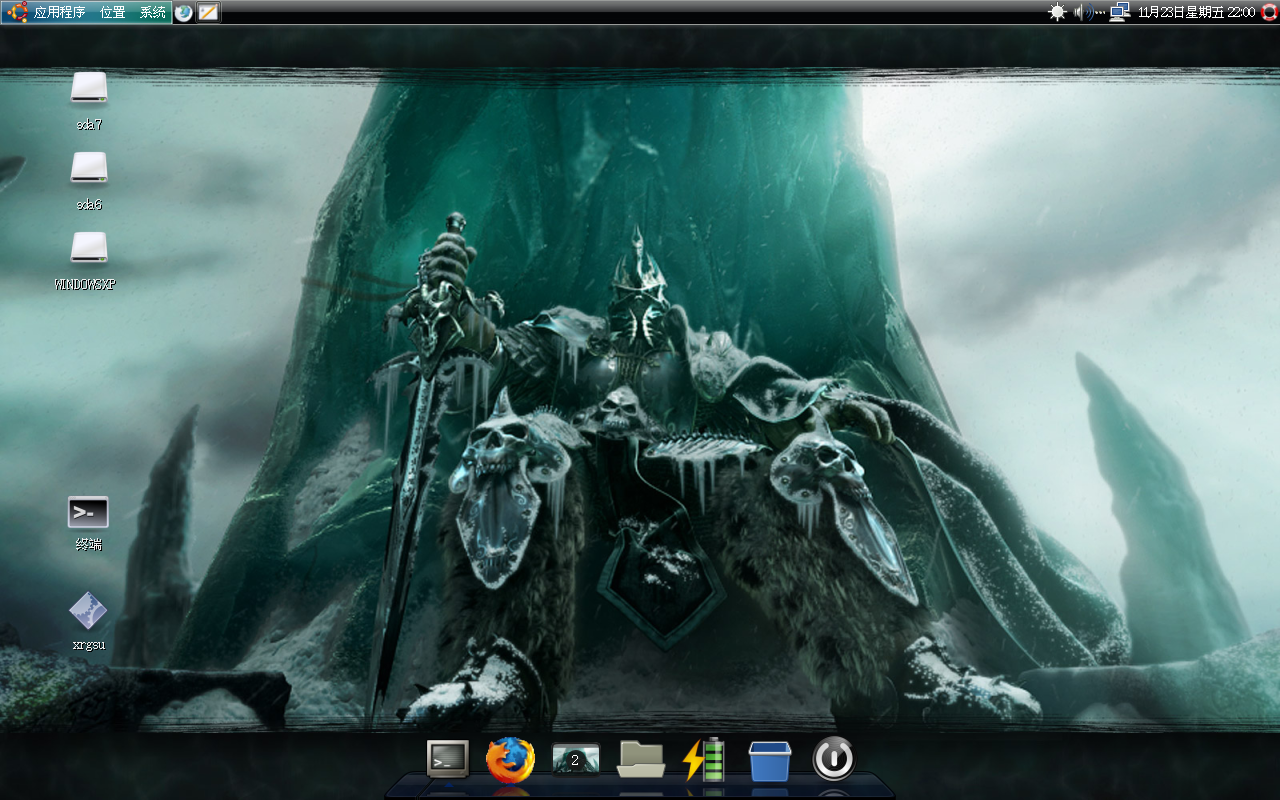The width and height of the screenshot is (1280, 800).
Task: Open the blue trash bin in the dock
Action: click(x=770, y=761)
